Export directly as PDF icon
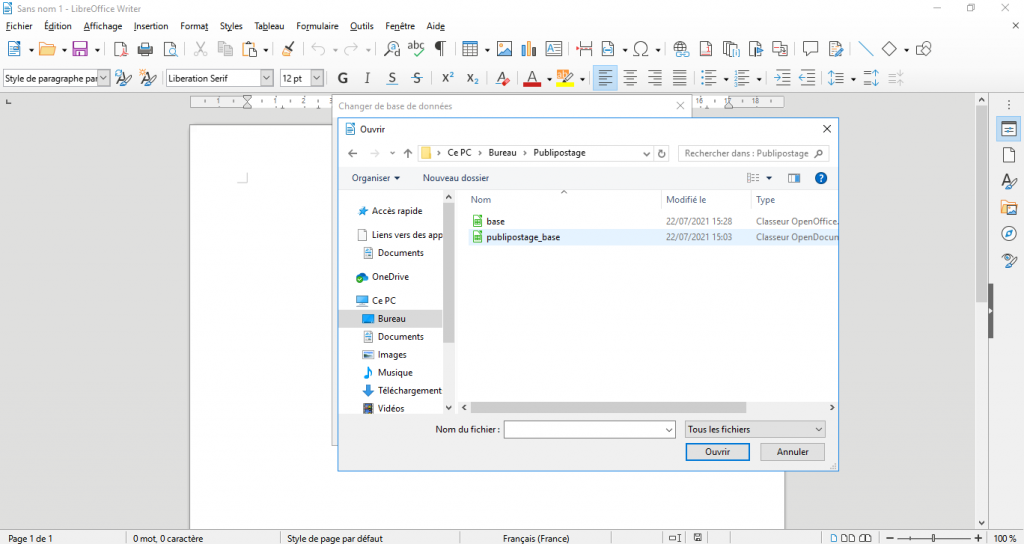Image resolution: width=1024 pixels, height=544 pixels. pos(121,49)
